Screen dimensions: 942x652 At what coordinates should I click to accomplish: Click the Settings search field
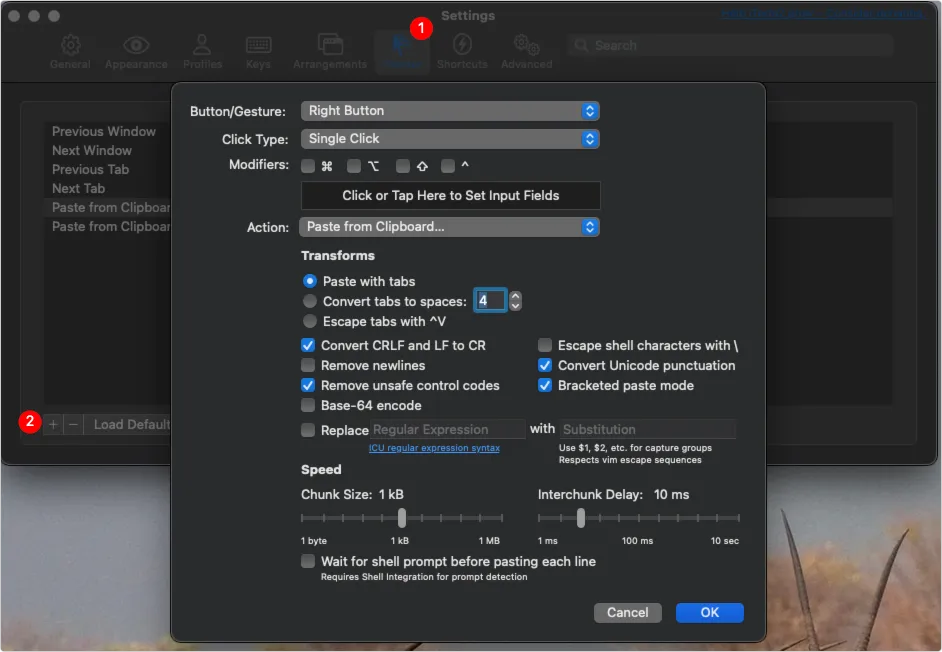(x=730, y=45)
